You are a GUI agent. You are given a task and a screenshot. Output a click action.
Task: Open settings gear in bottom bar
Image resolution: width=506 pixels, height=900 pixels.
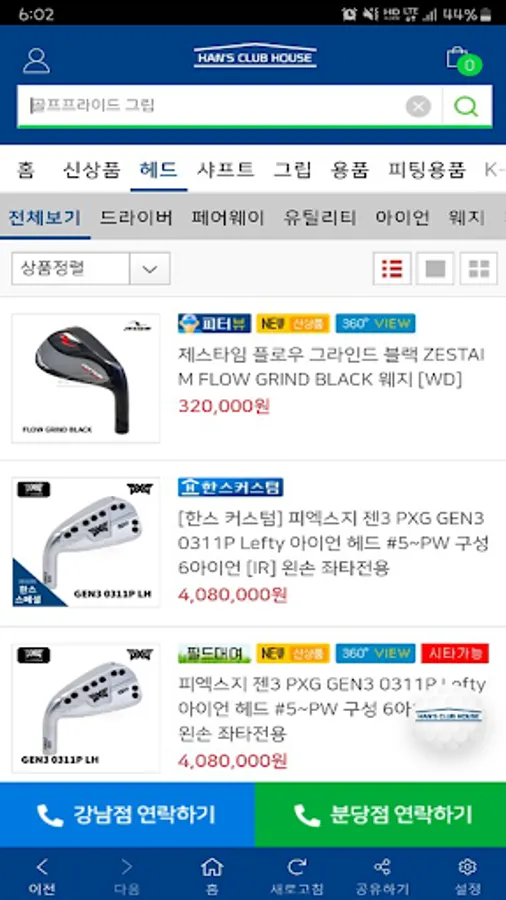467,875
